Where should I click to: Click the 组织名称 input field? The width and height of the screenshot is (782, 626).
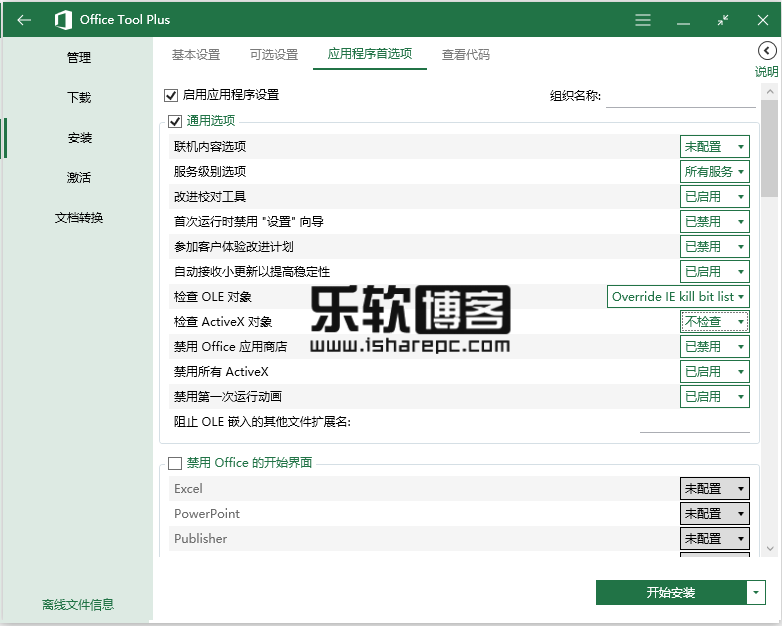(681, 97)
